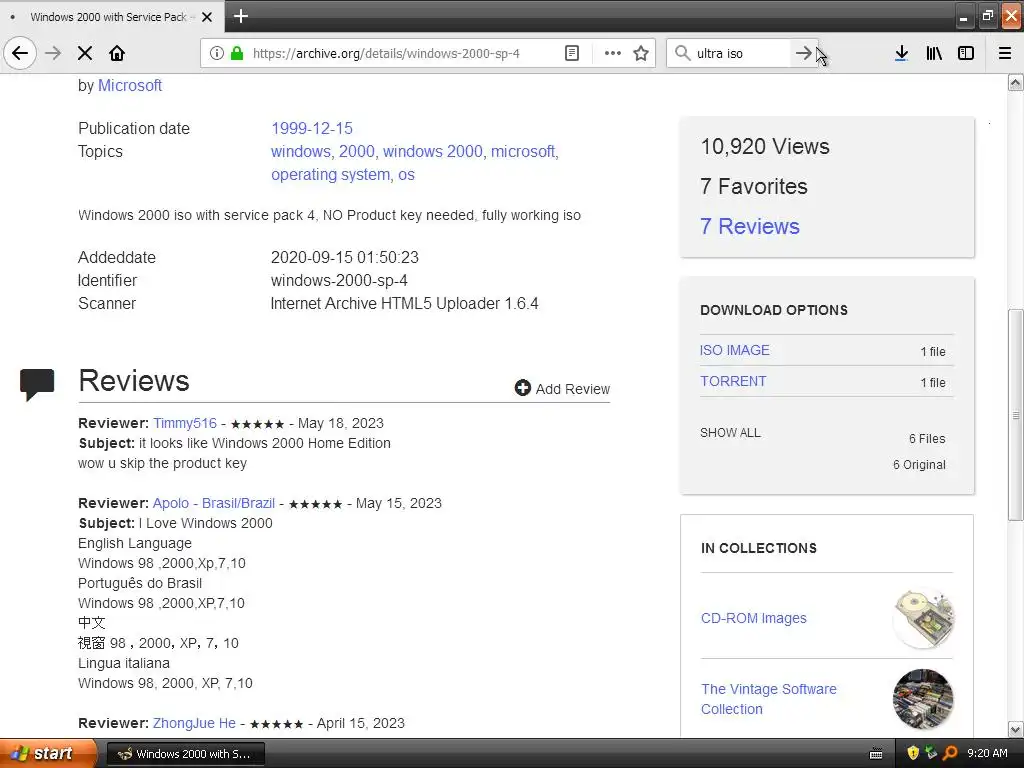Click the ultra iso search field
Screen dimensions: 1024x768
(741, 54)
